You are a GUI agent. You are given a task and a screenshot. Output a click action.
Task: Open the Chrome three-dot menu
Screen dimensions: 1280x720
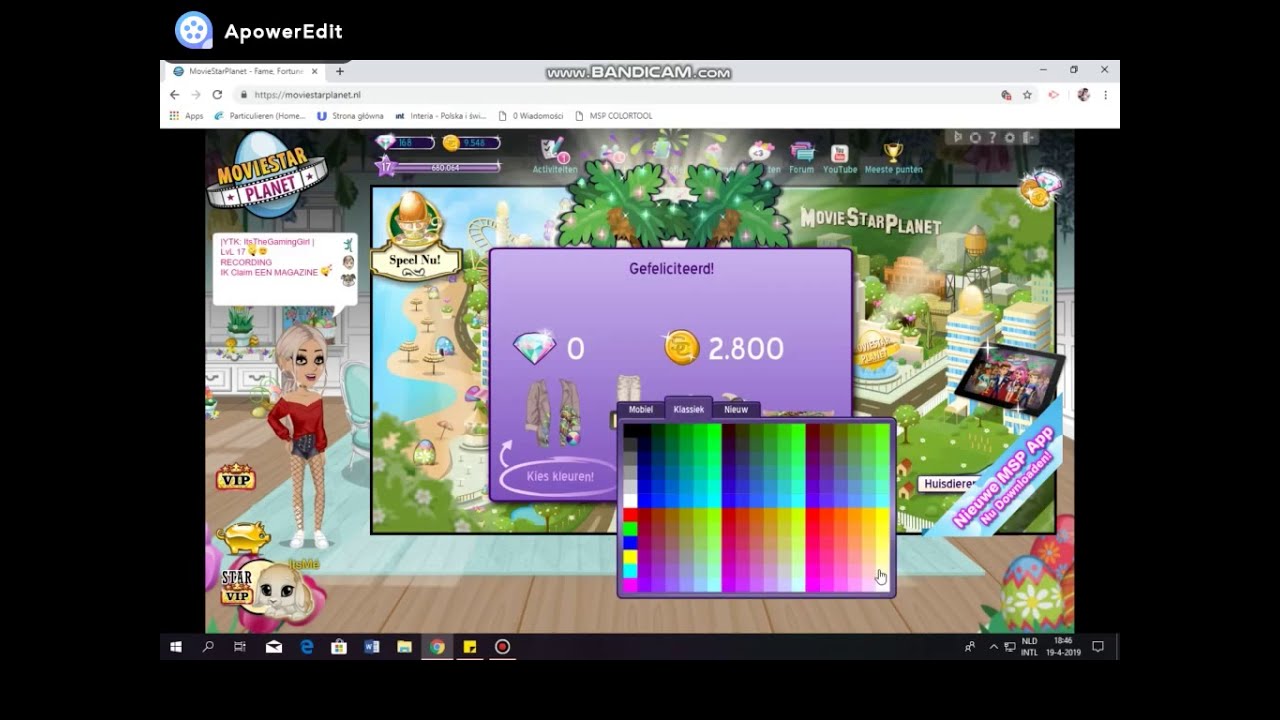pos(1105,95)
